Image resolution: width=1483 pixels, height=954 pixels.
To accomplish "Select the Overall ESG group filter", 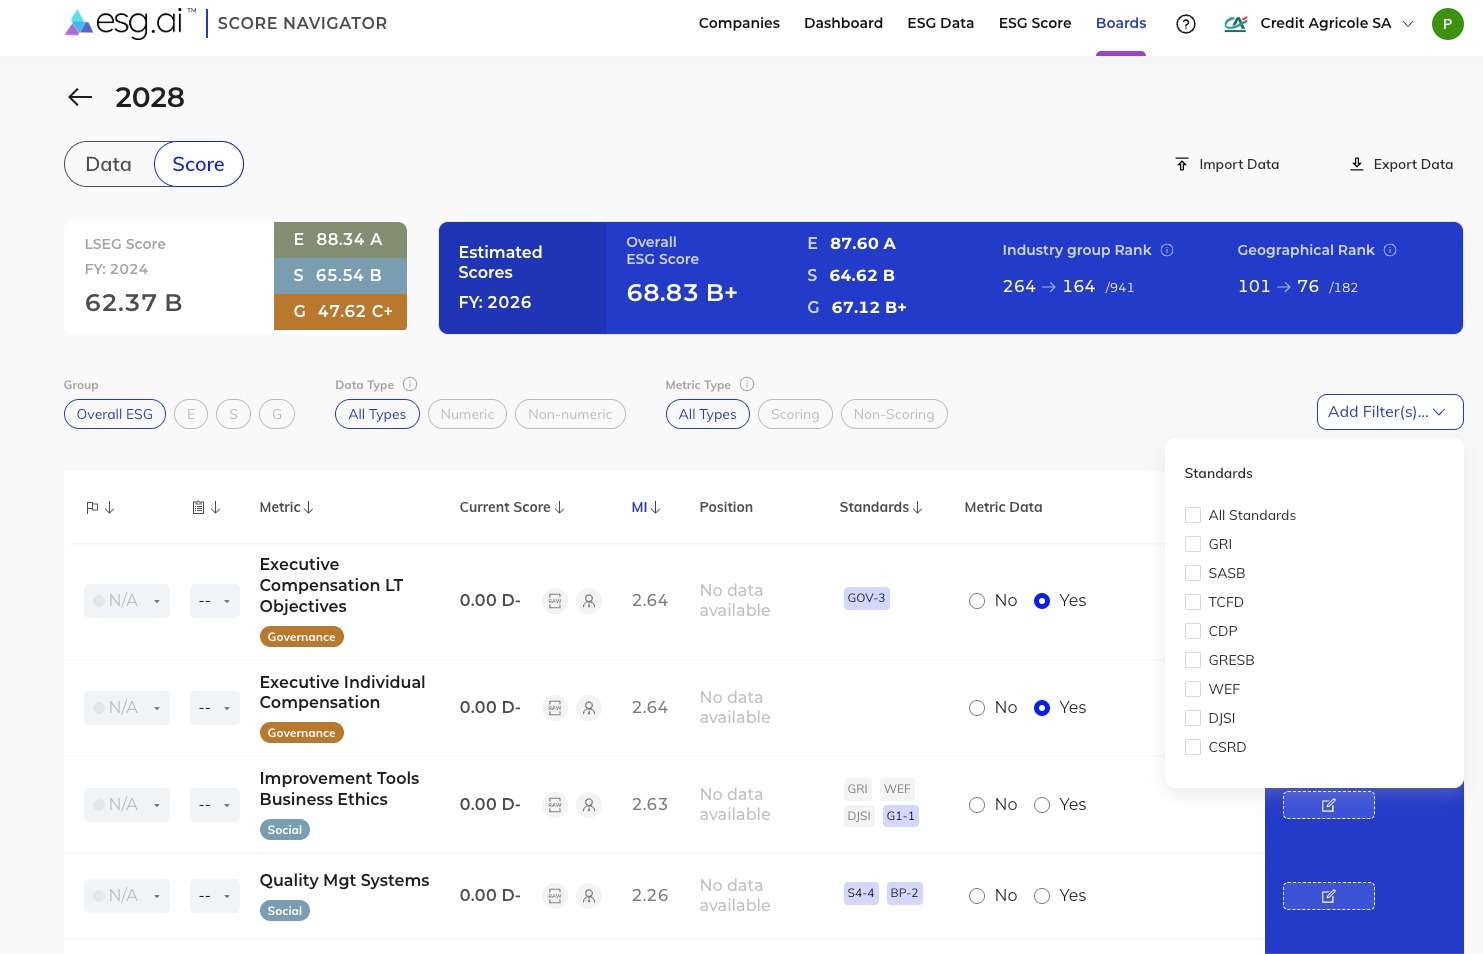I will coord(114,414).
